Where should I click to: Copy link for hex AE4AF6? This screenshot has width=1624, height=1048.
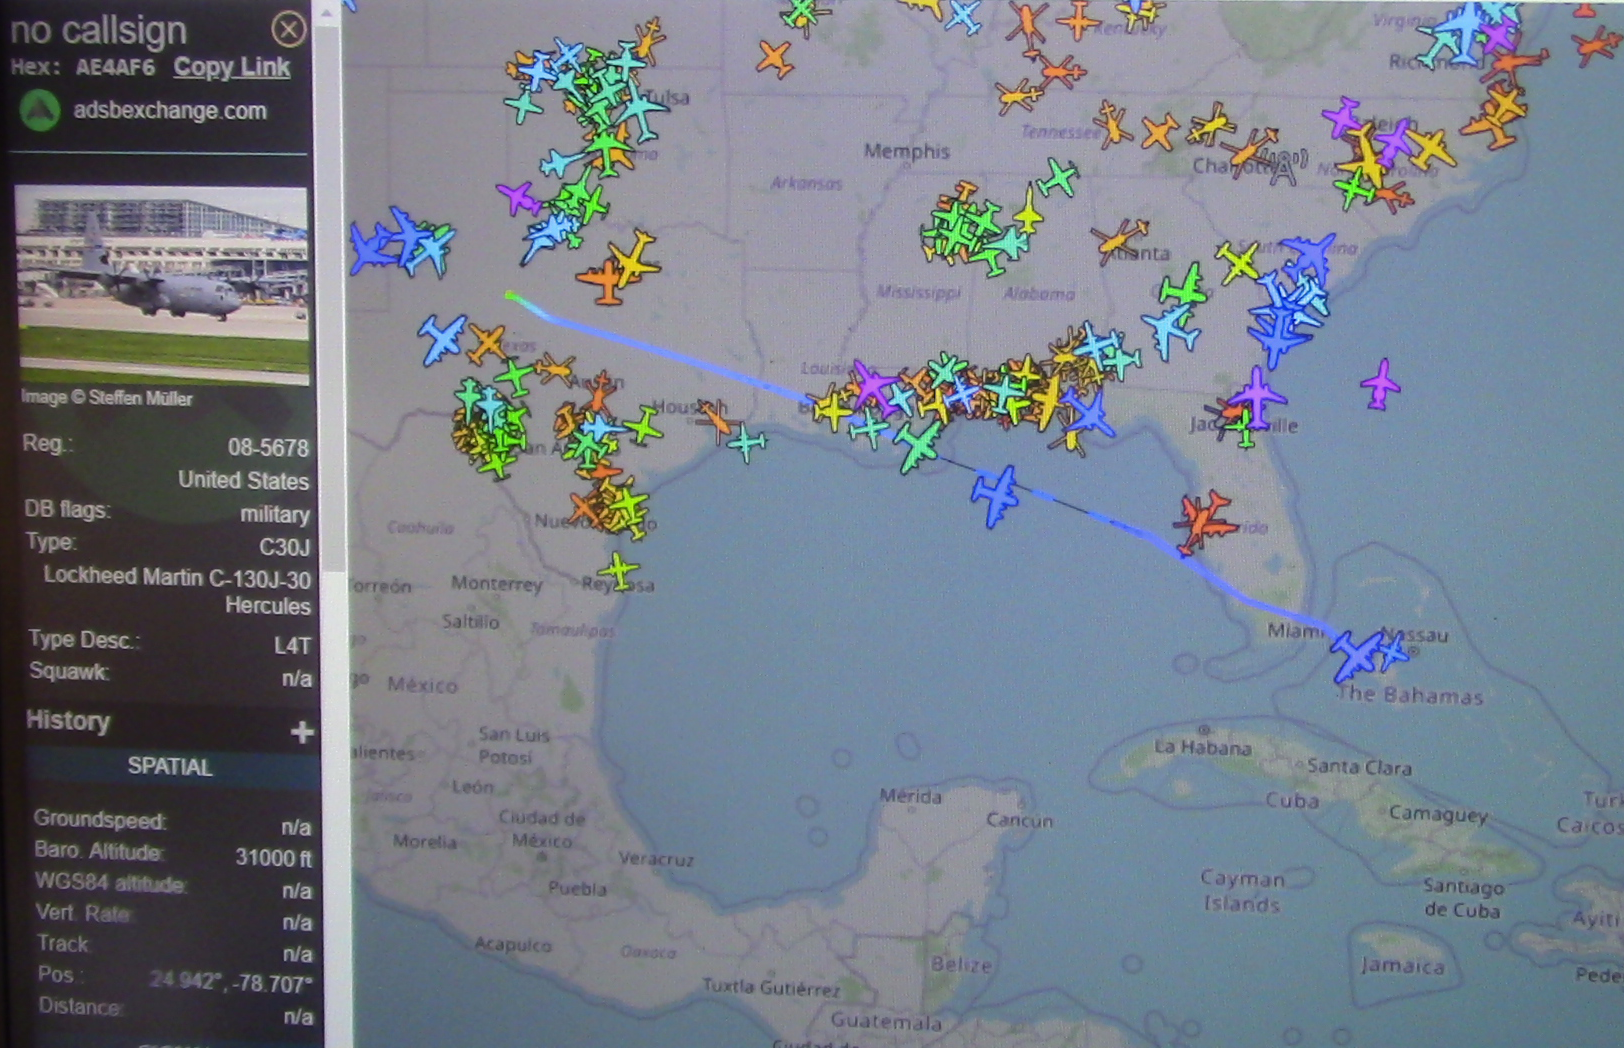coord(231,67)
